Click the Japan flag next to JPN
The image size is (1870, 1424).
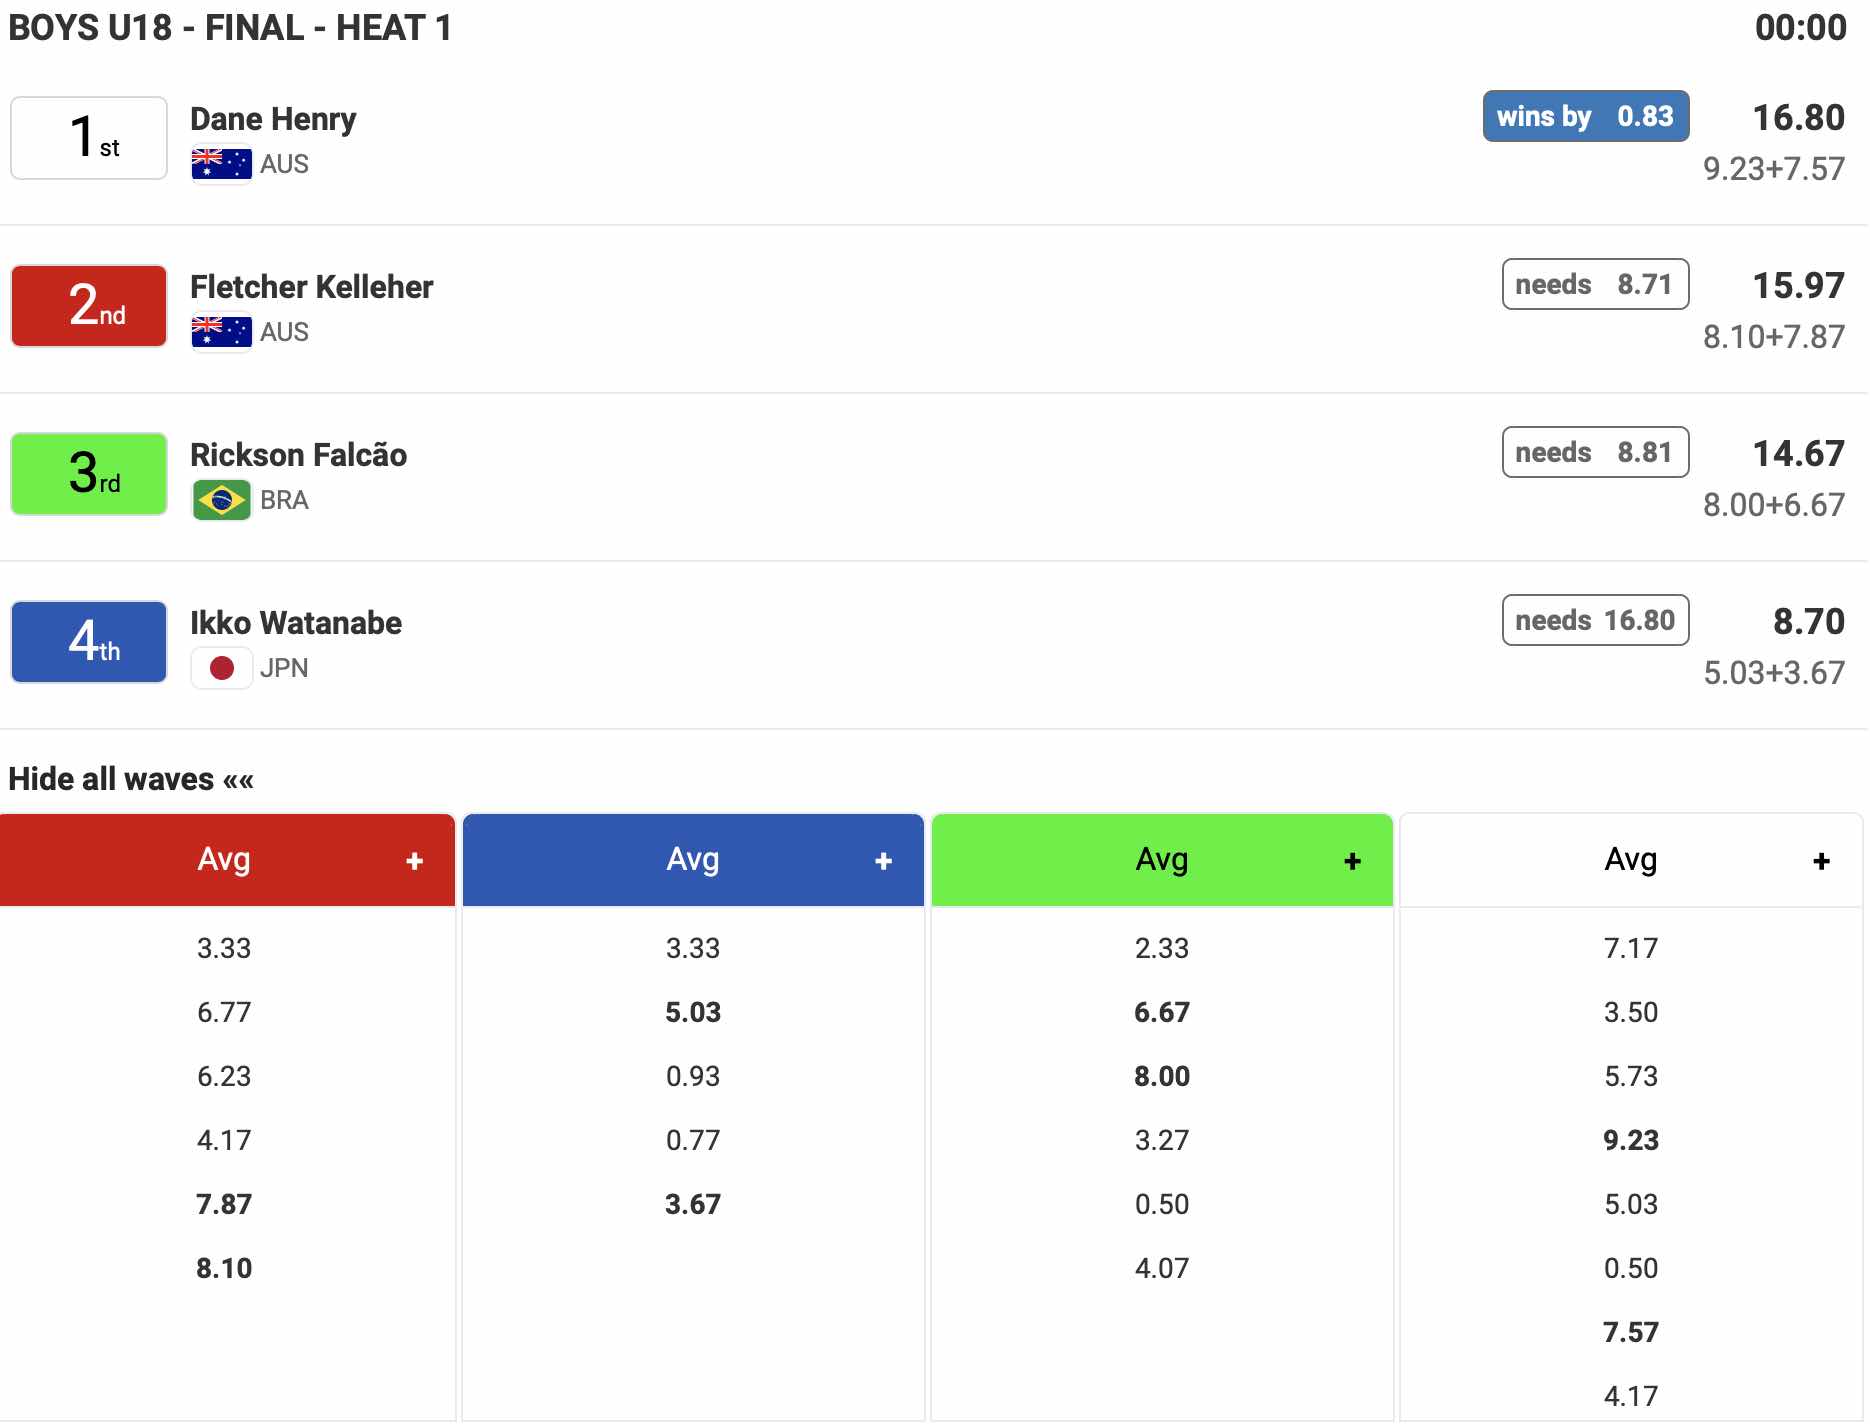221,668
